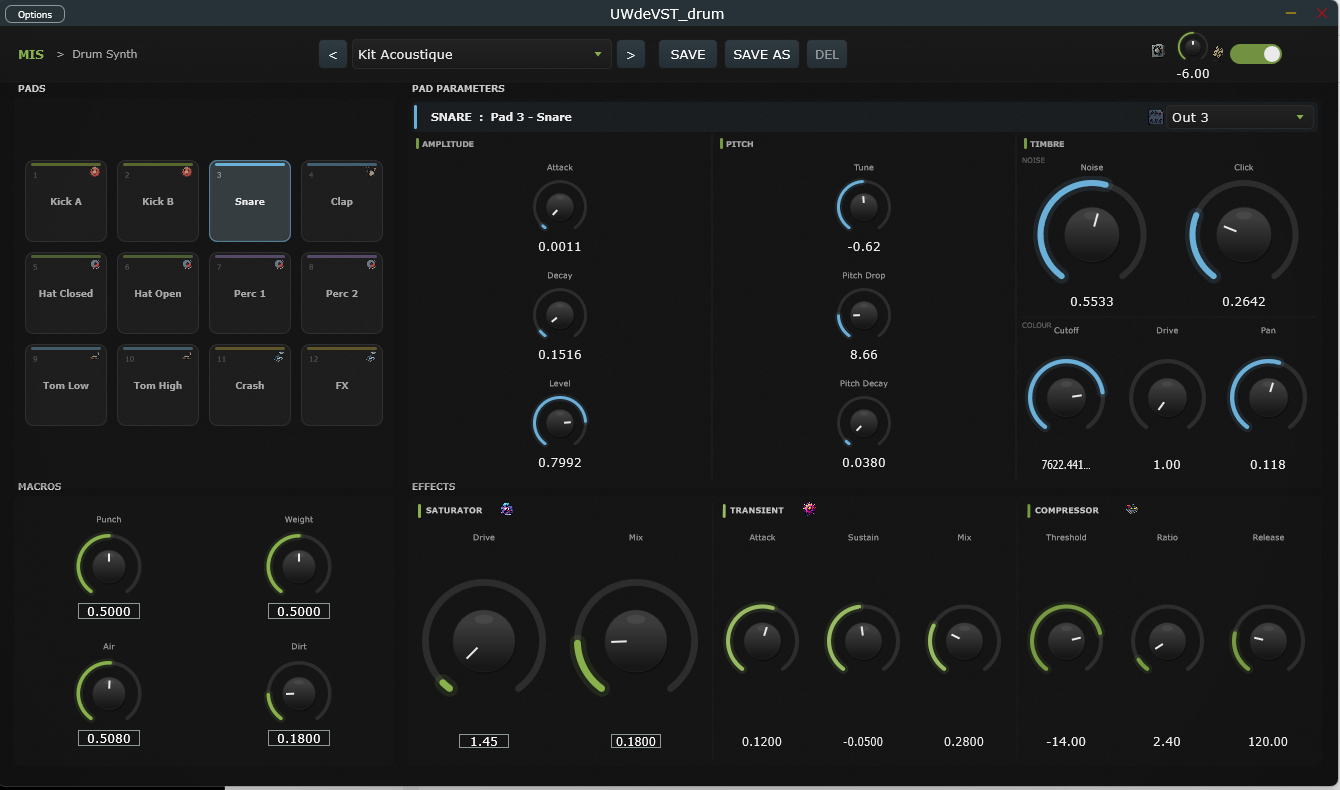Click the icon left of the power toggle
The width and height of the screenshot is (1340, 790).
[x=1218, y=52]
